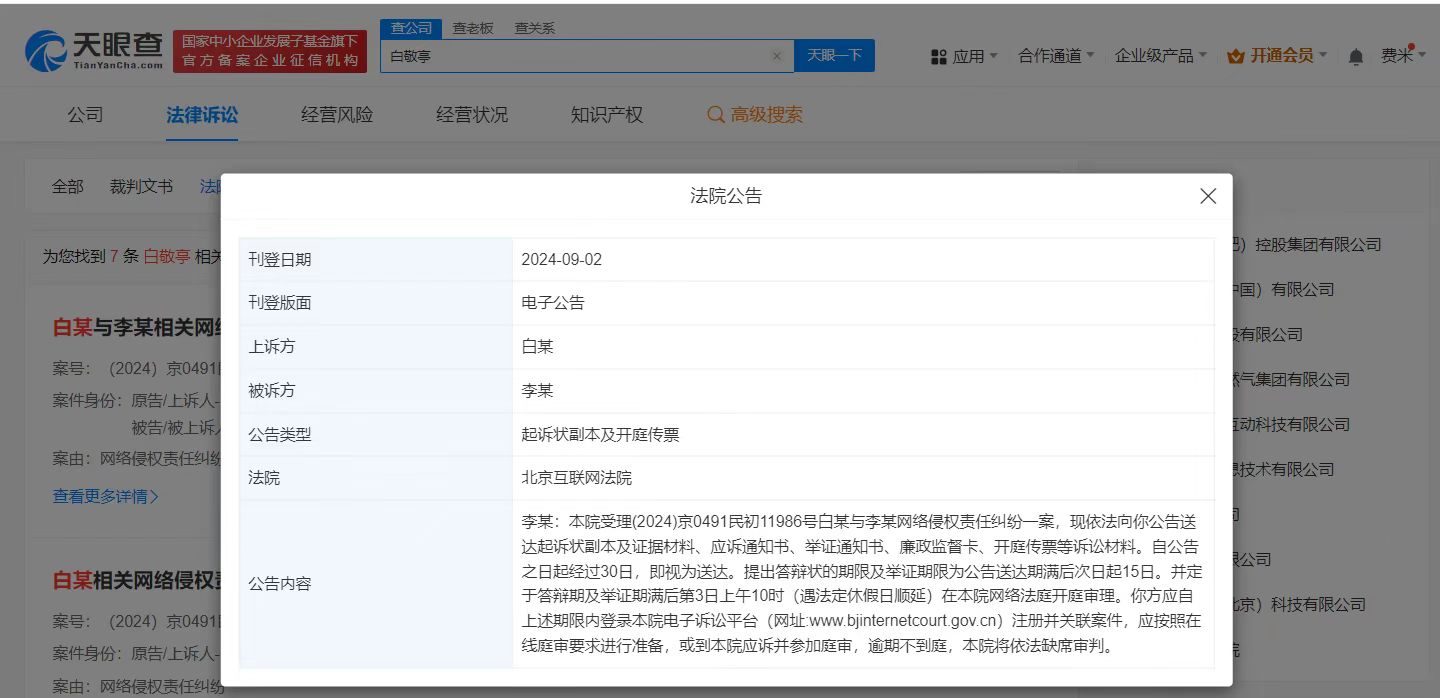Clear the search box with the × icon
The width and height of the screenshot is (1440, 698).
click(x=777, y=56)
